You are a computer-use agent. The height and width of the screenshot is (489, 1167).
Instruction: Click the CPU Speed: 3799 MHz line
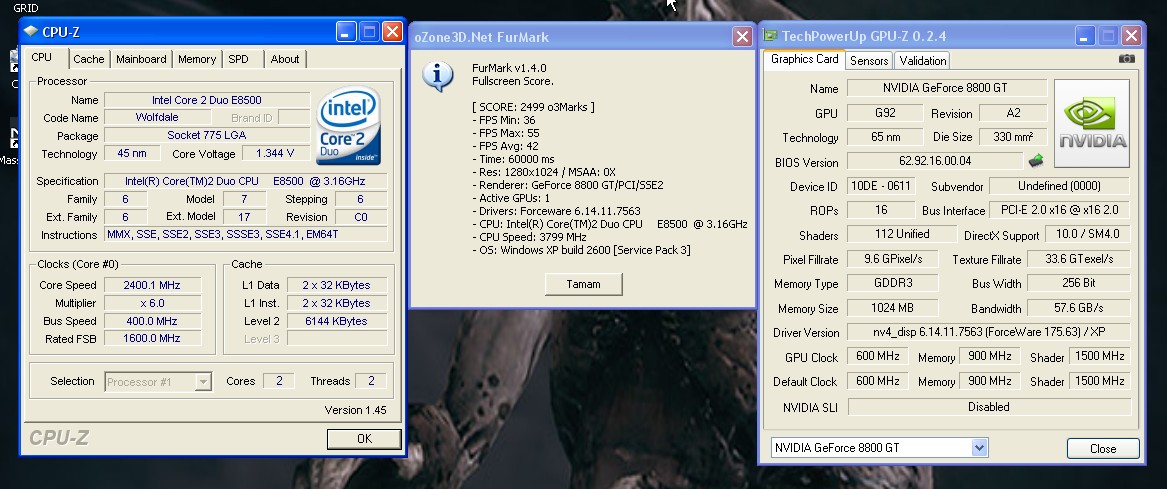click(529, 237)
